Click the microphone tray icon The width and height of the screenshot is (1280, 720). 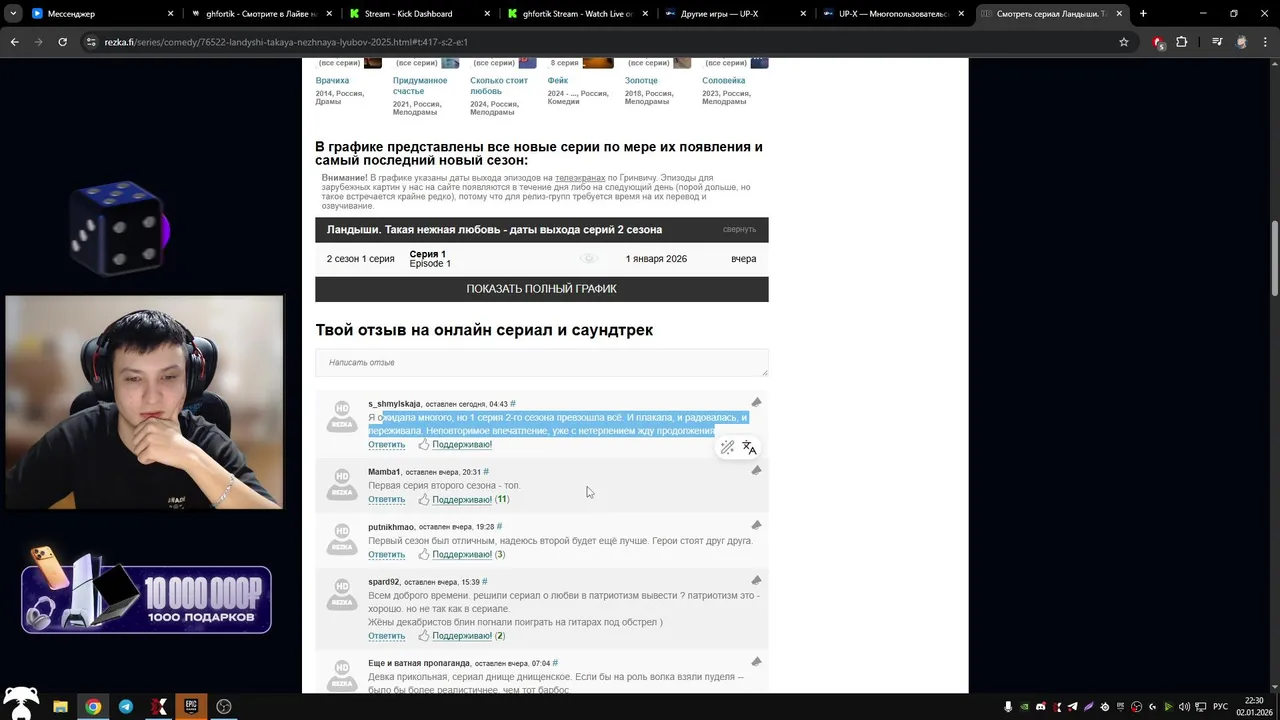[1008, 707]
